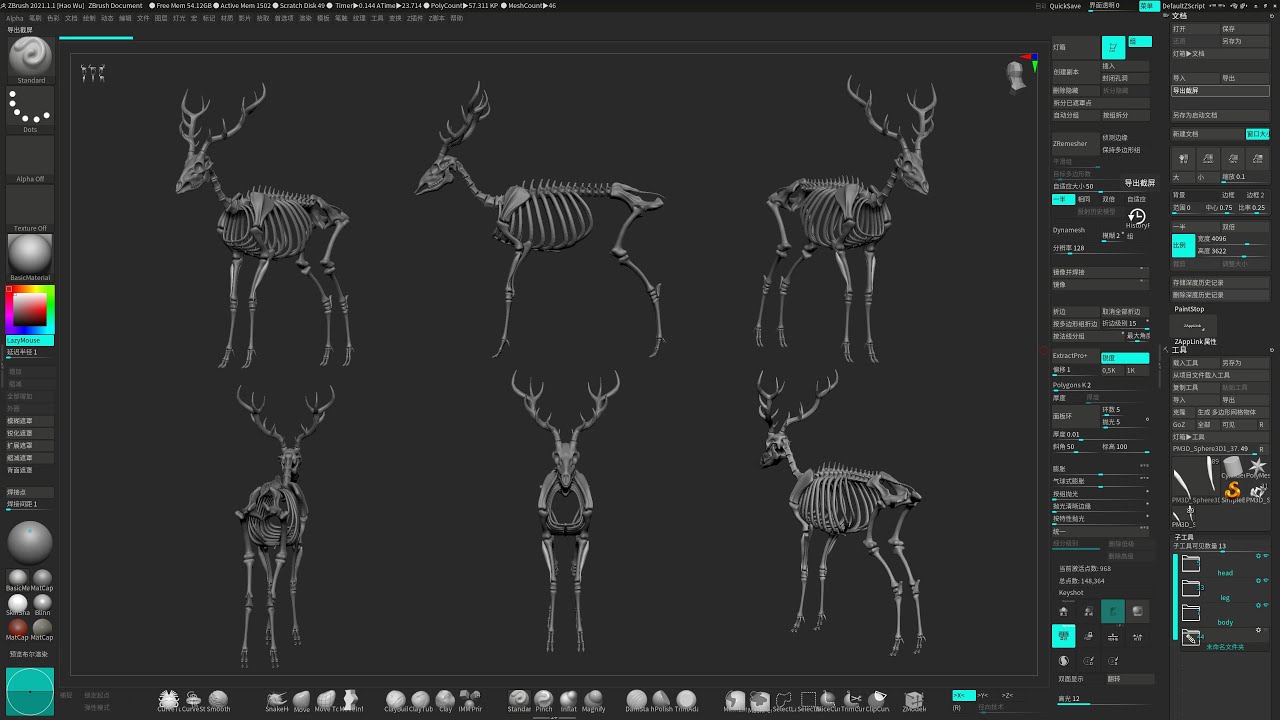Open the Alpha menu
This screenshot has height=720, width=1280.
(x=15, y=18)
